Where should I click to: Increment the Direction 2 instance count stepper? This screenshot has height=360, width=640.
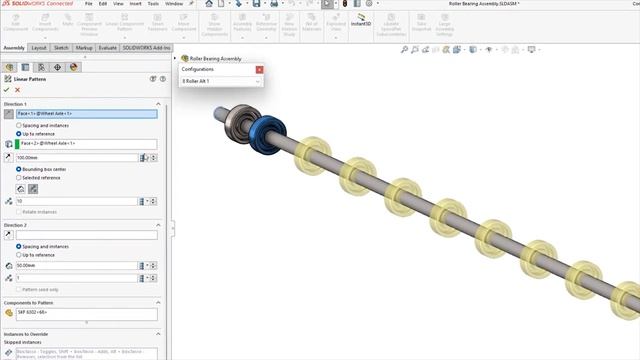153,276
